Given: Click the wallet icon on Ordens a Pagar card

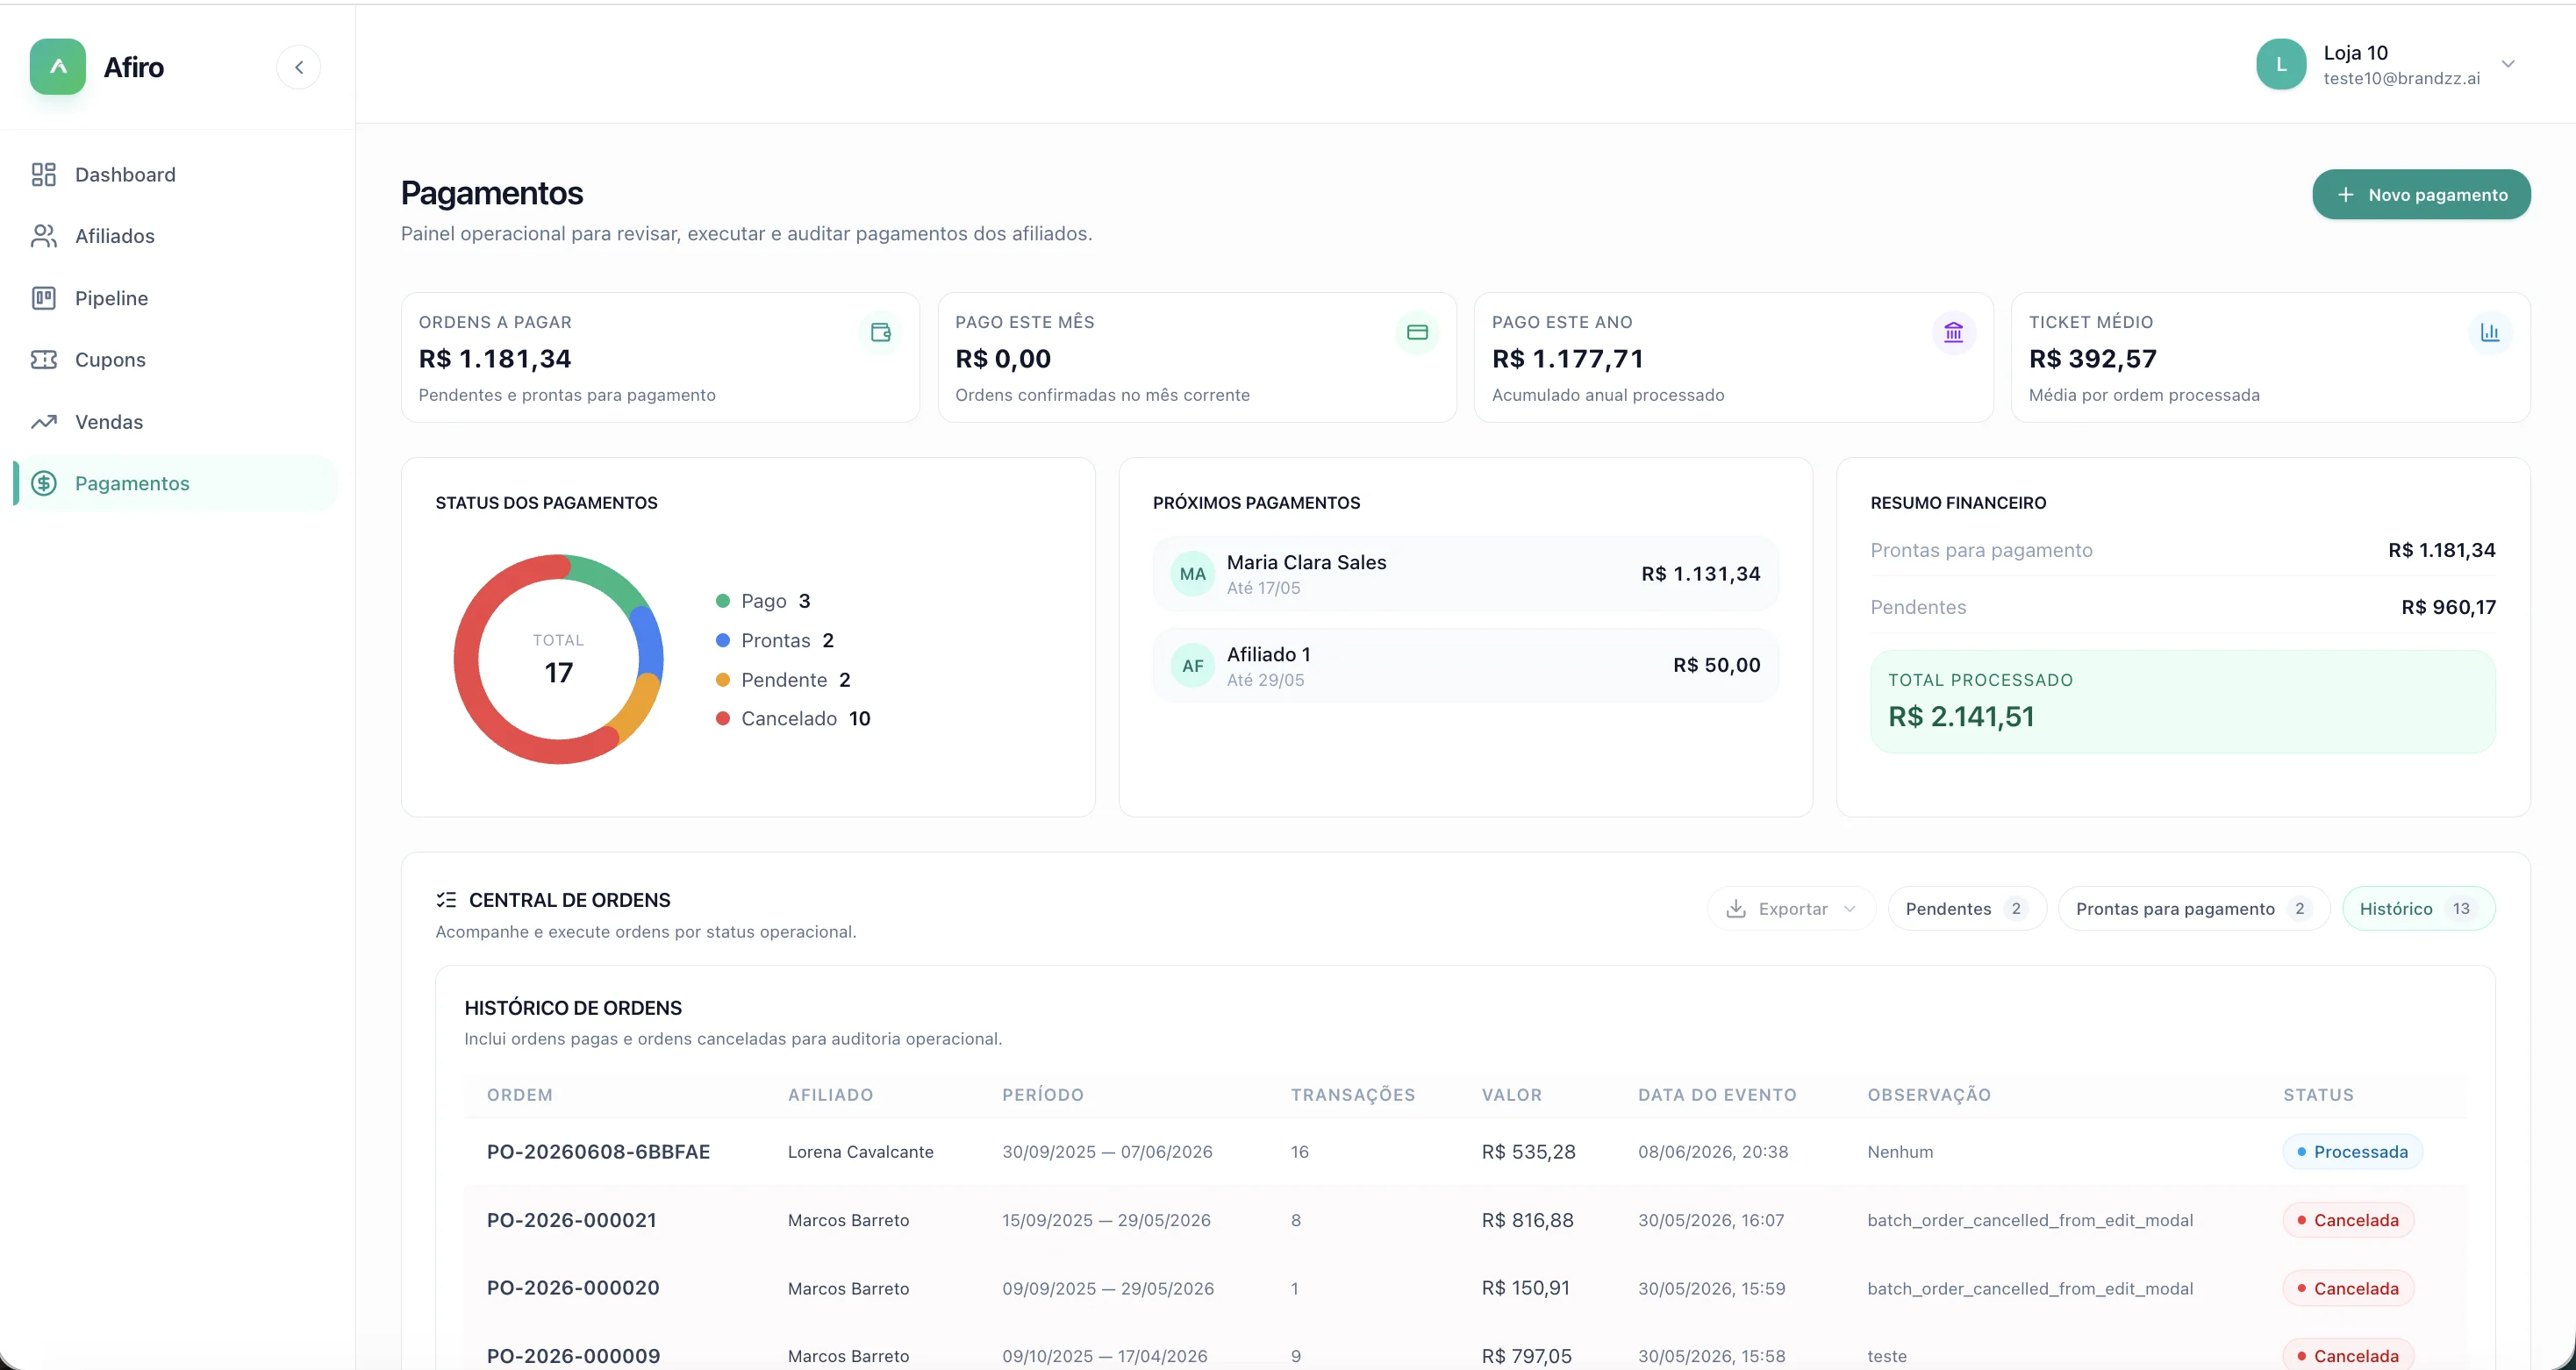Looking at the screenshot, I should tap(880, 332).
